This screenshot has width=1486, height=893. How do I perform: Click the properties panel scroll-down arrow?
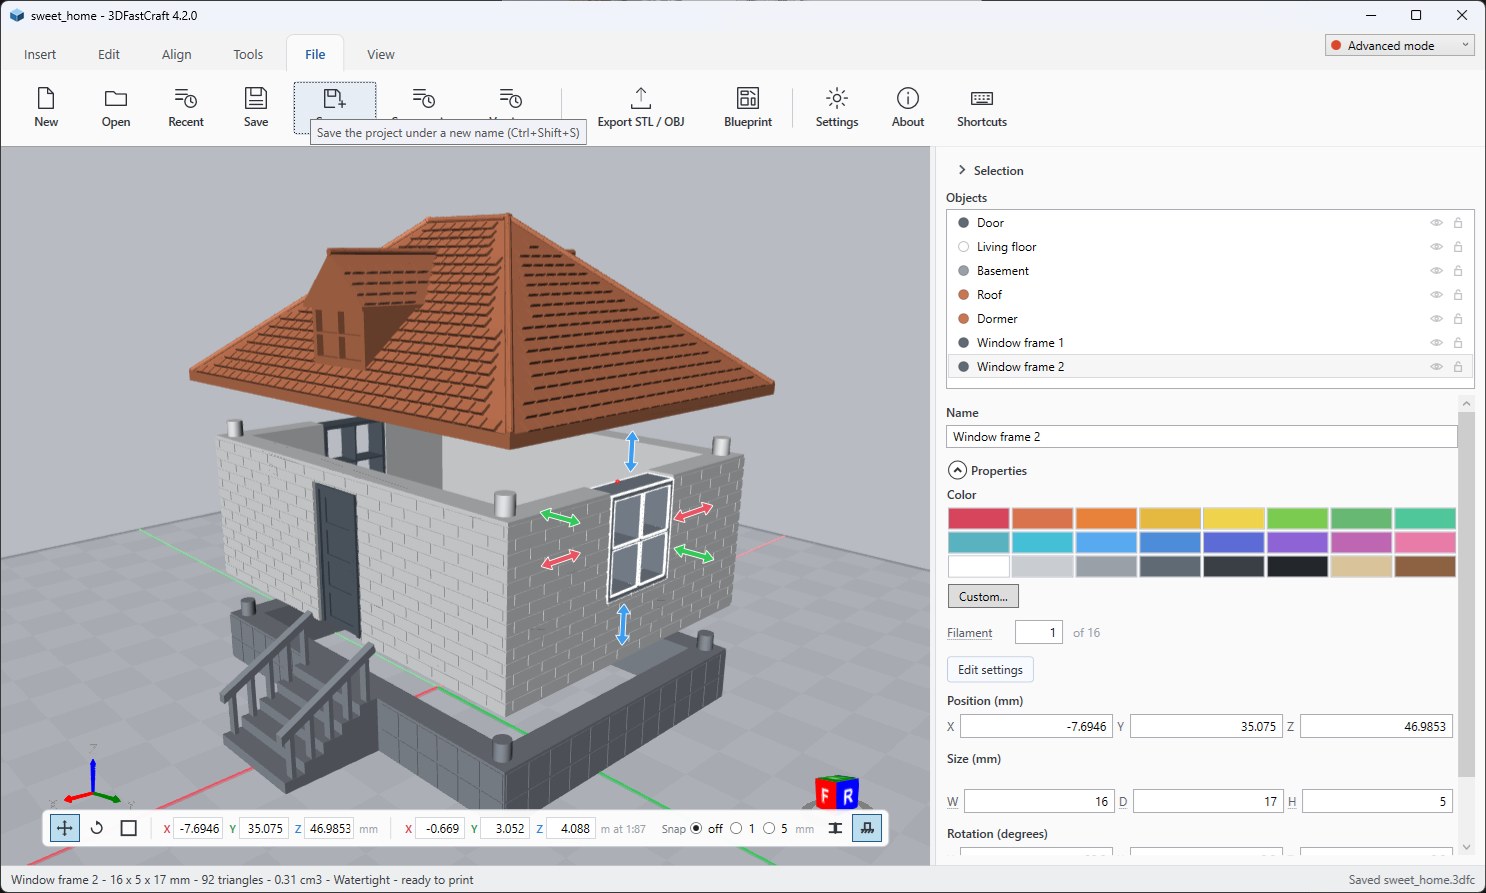click(x=1466, y=847)
